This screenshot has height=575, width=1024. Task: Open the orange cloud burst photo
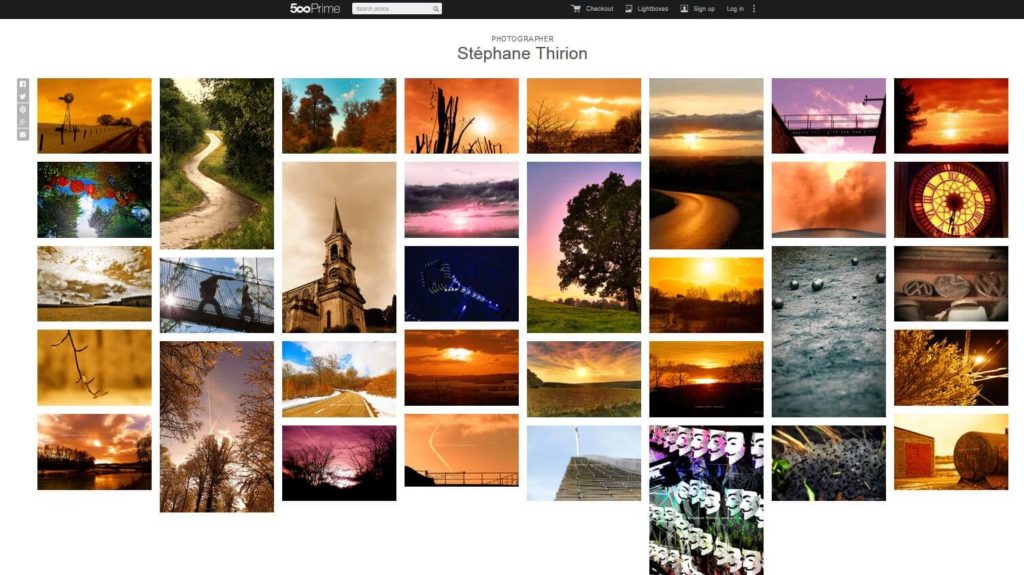829,199
